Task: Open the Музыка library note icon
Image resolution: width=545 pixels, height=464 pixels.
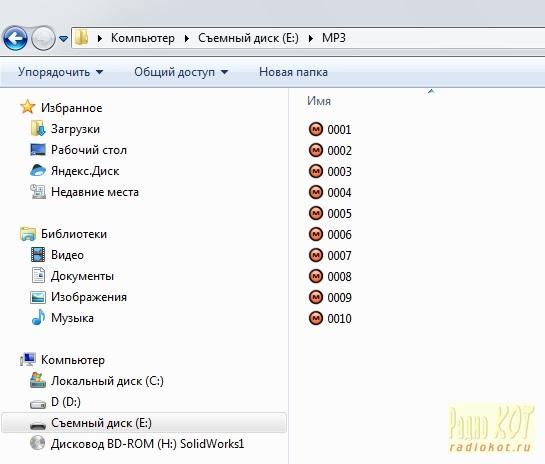Action: (38, 317)
